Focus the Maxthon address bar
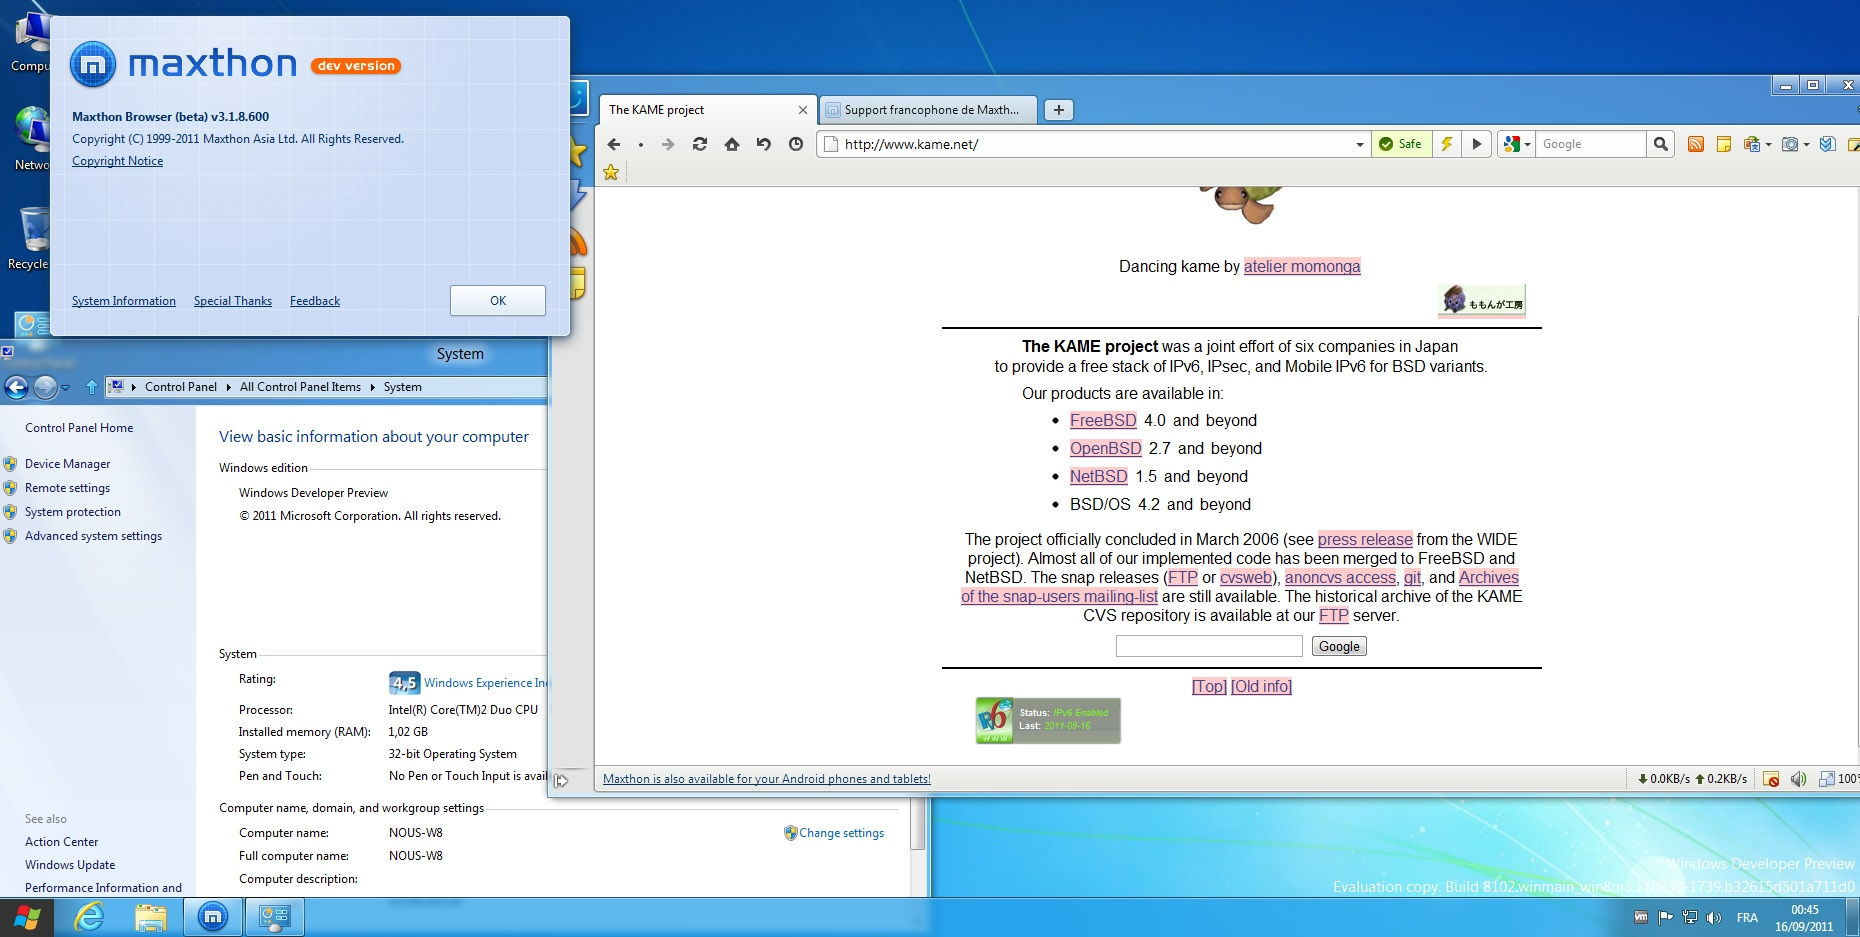Viewport: 1860px width, 937px height. click(x=1095, y=144)
